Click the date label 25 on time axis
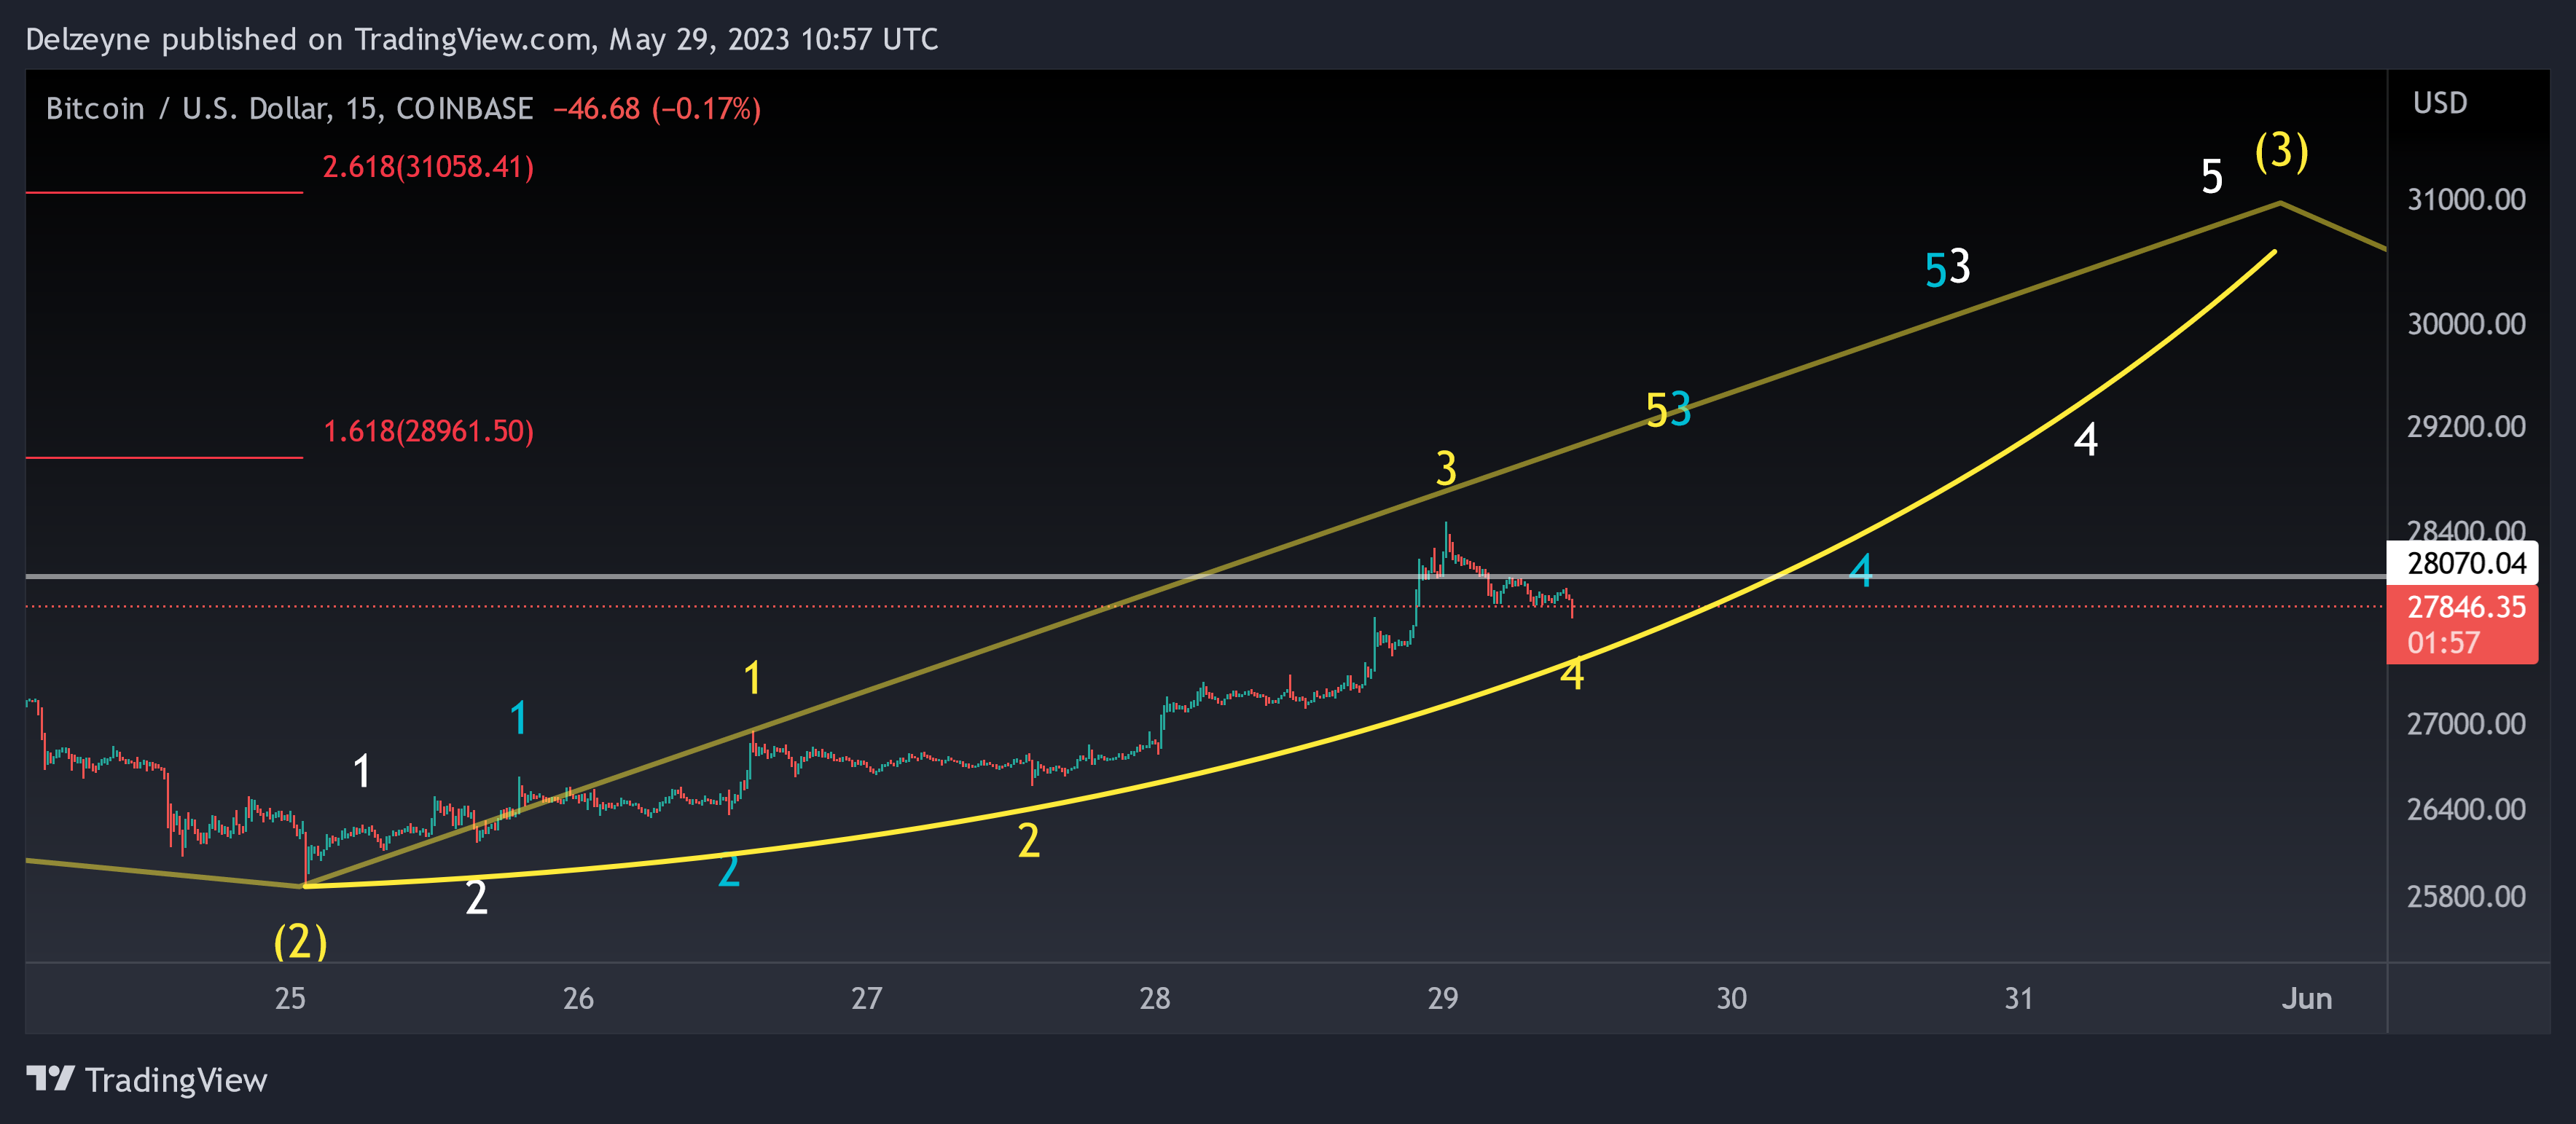 tap(290, 998)
